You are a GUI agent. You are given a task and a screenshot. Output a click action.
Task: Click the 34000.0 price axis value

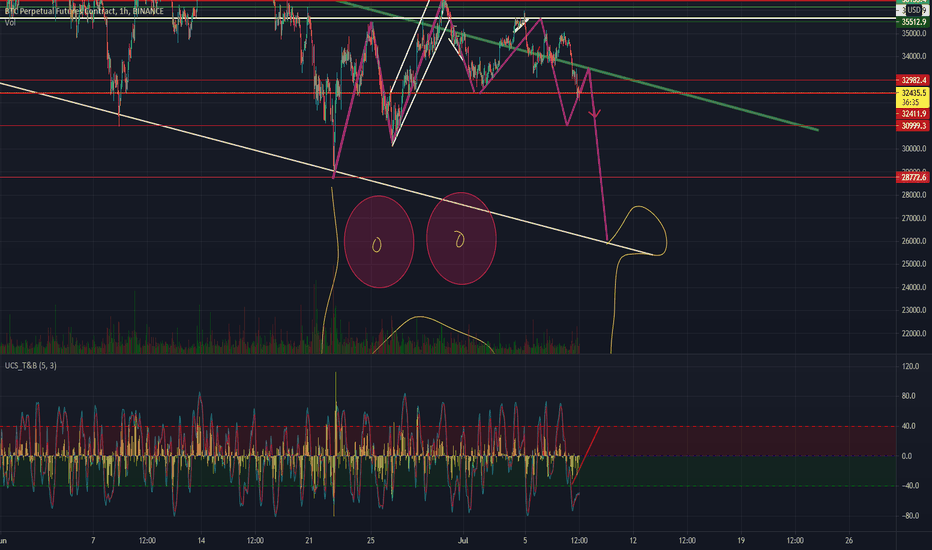pos(914,56)
